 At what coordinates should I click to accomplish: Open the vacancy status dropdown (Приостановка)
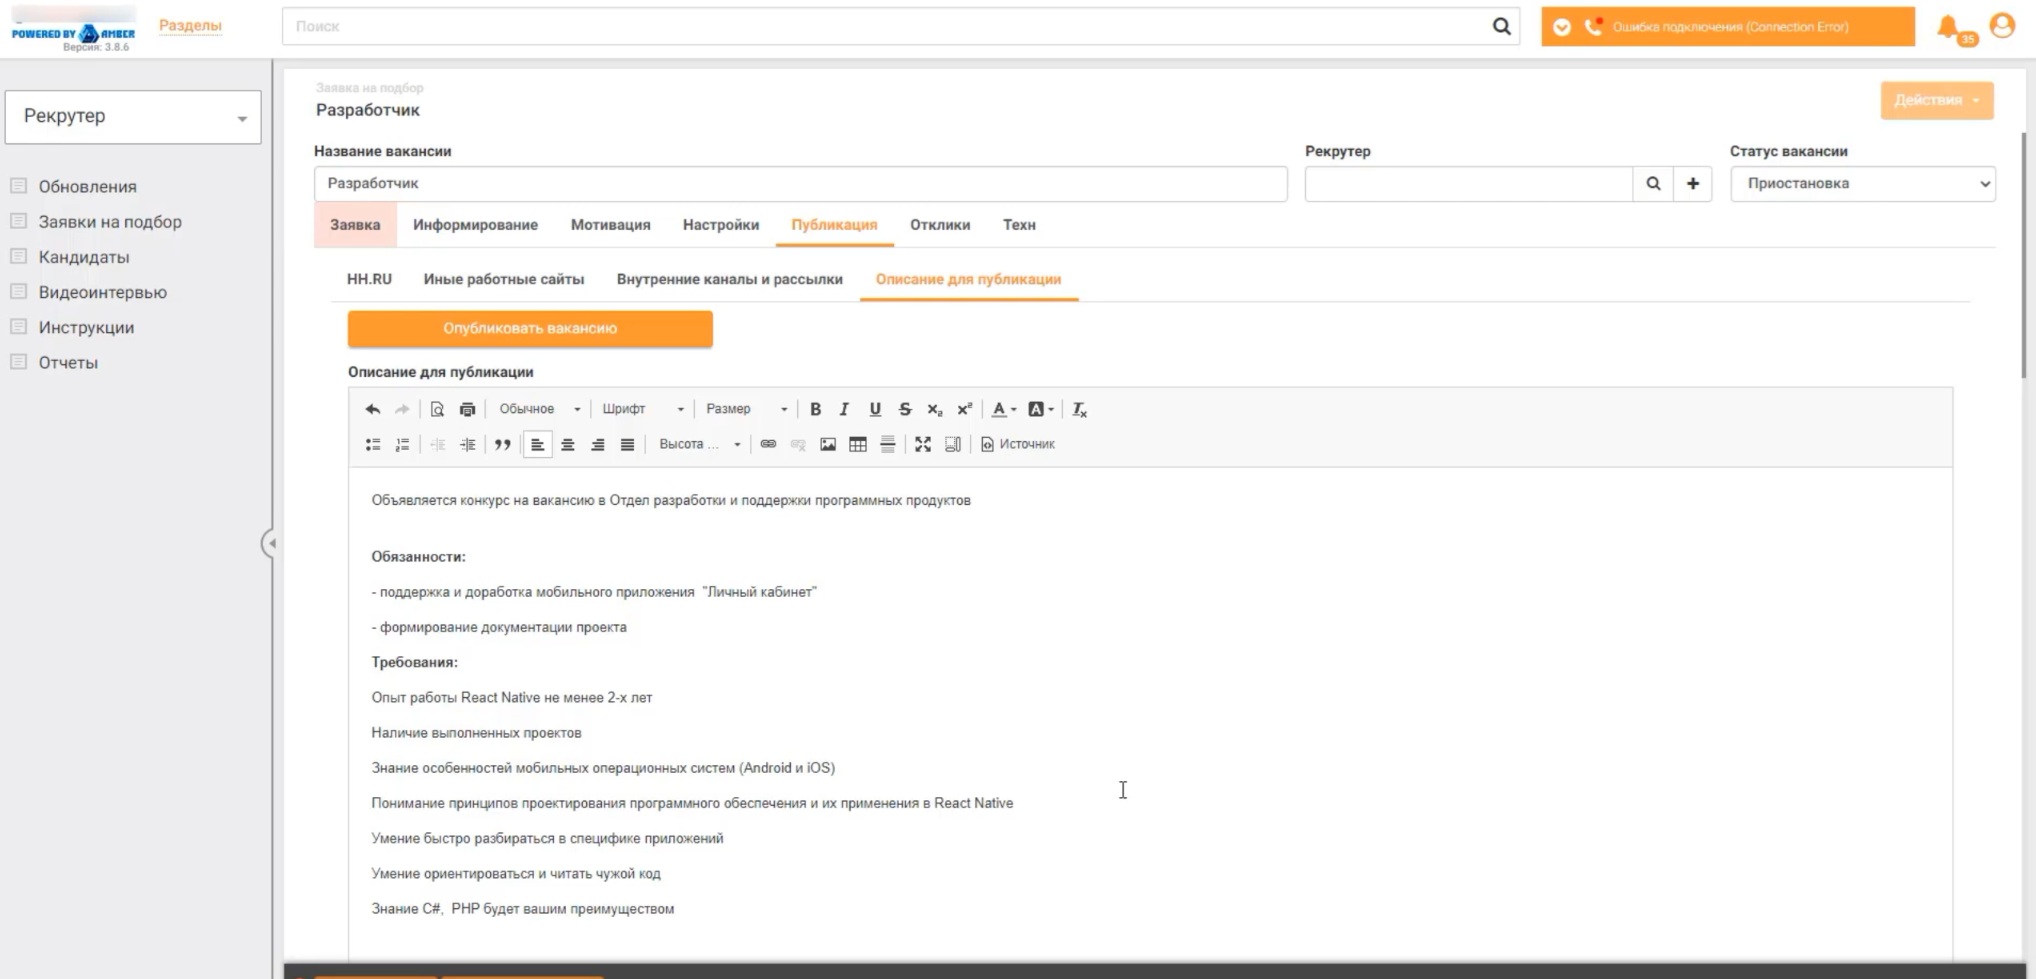click(x=1863, y=184)
